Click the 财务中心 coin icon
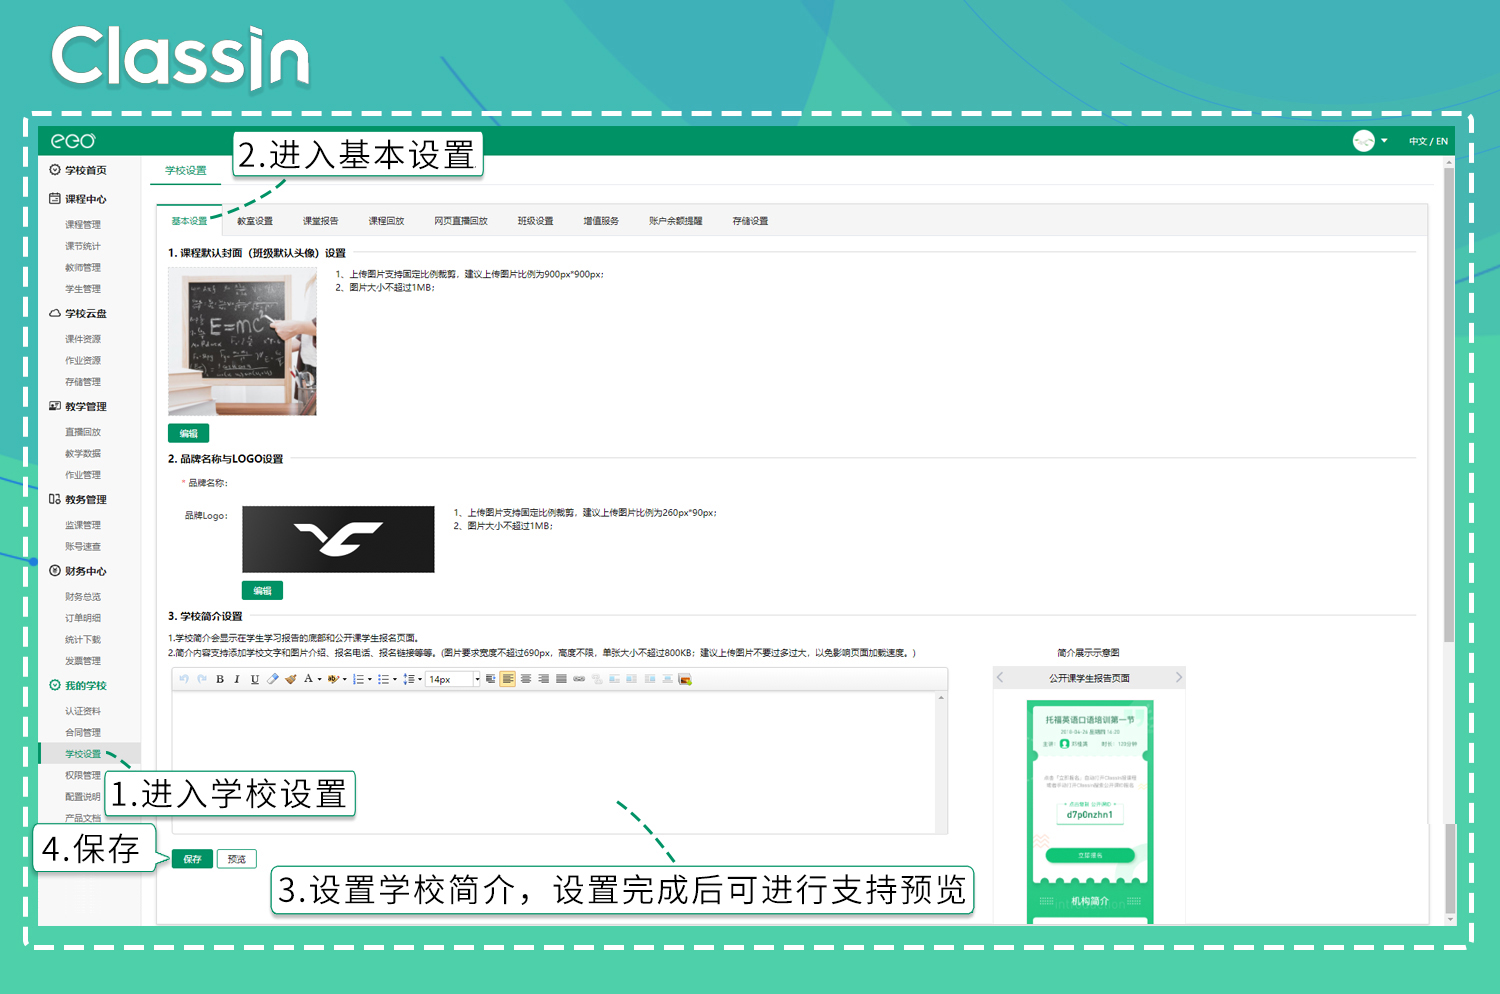Image resolution: width=1500 pixels, height=994 pixels. tap(55, 571)
